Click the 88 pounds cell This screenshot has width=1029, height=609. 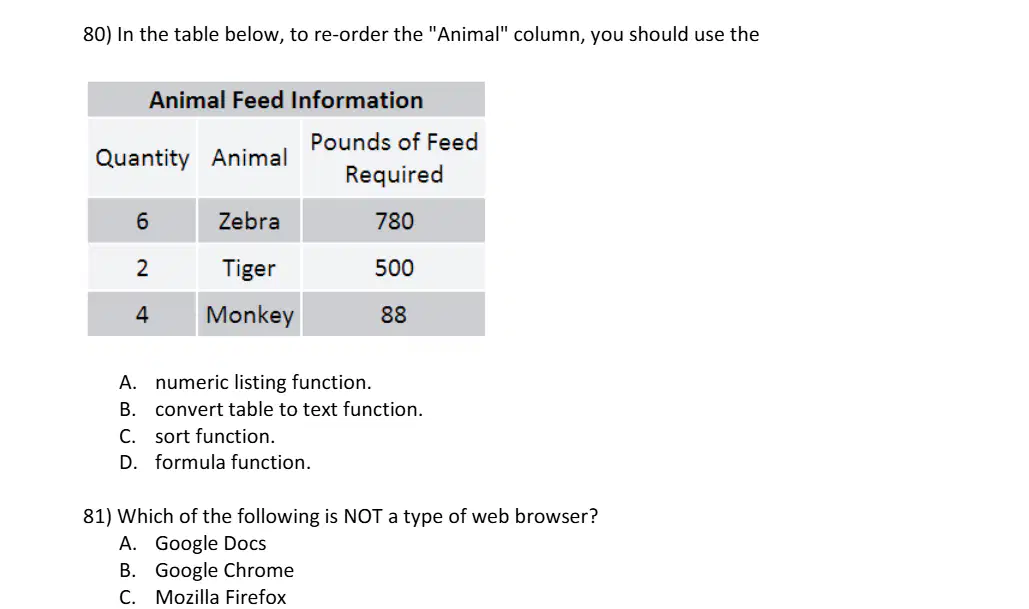click(394, 314)
